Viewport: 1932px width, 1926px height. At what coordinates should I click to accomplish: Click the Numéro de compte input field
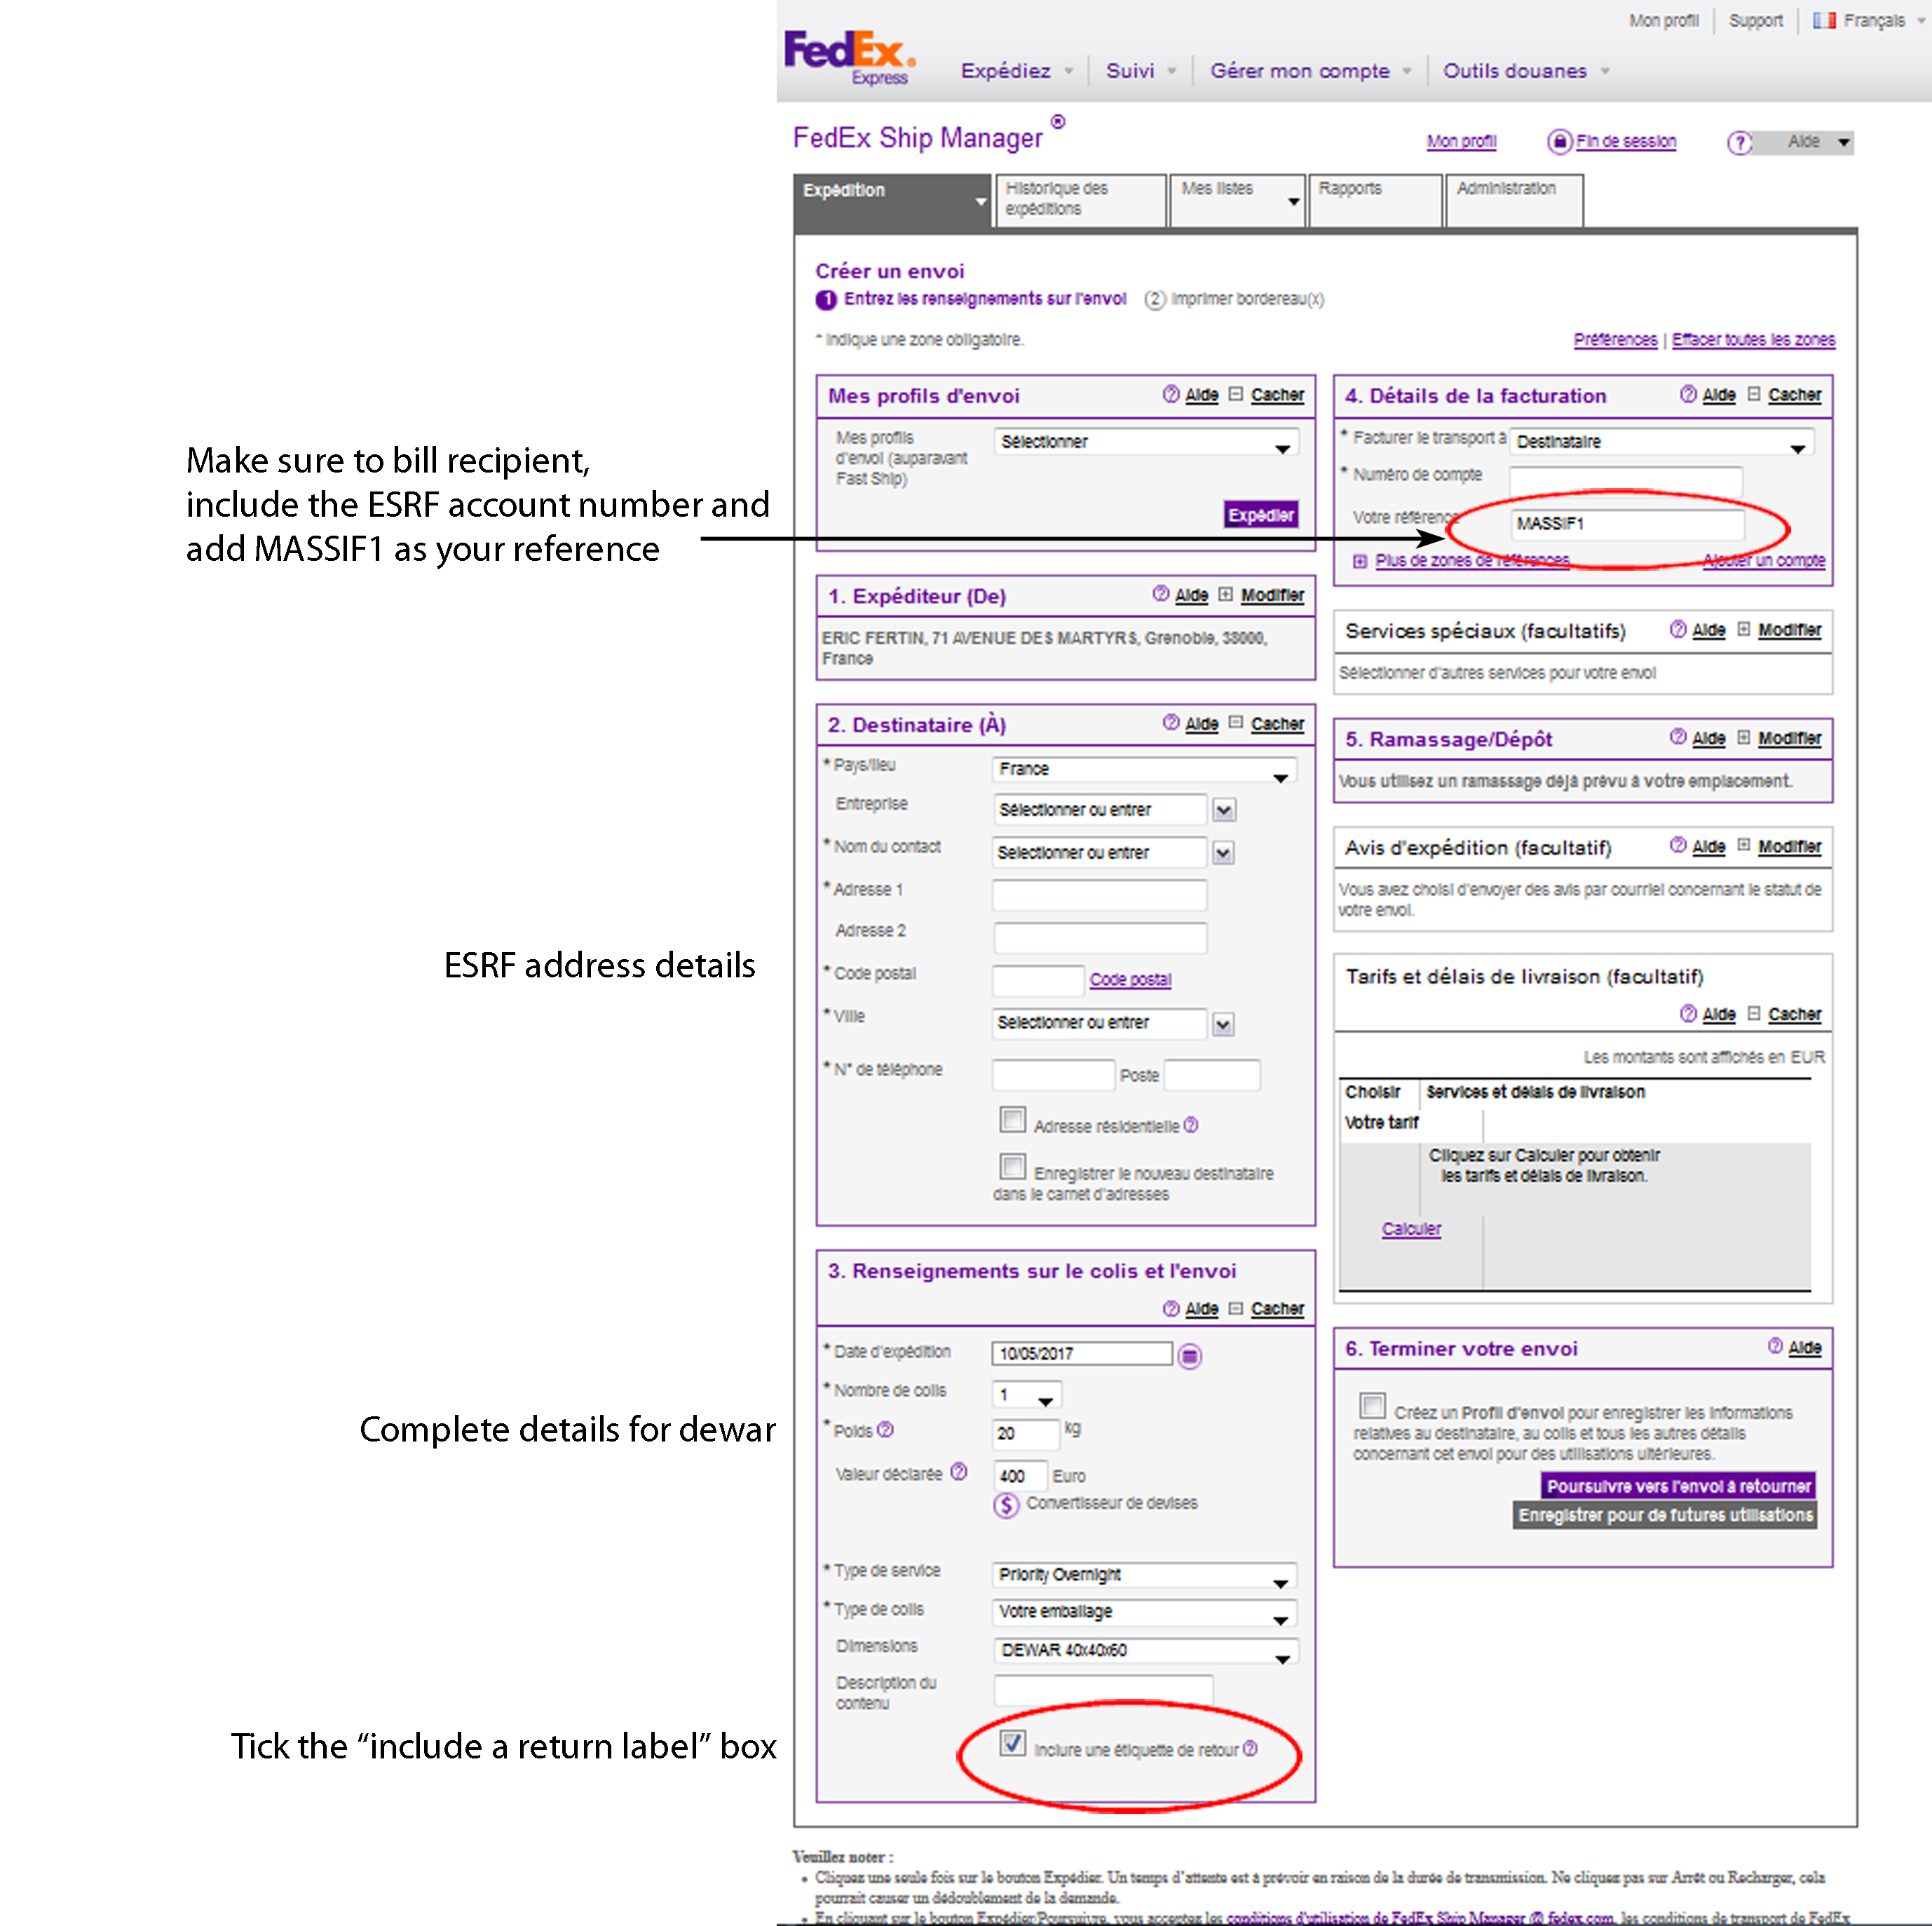coord(1625,482)
